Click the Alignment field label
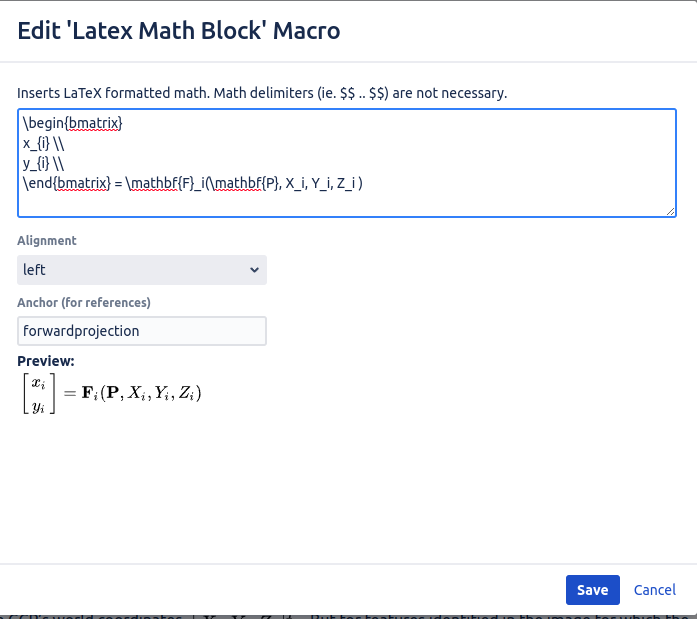The width and height of the screenshot is (697, 619). [47, 240]
